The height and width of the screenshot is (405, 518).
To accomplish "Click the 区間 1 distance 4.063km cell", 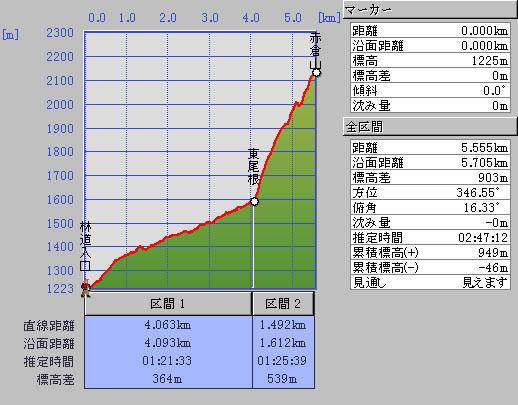I will point(168,325).
